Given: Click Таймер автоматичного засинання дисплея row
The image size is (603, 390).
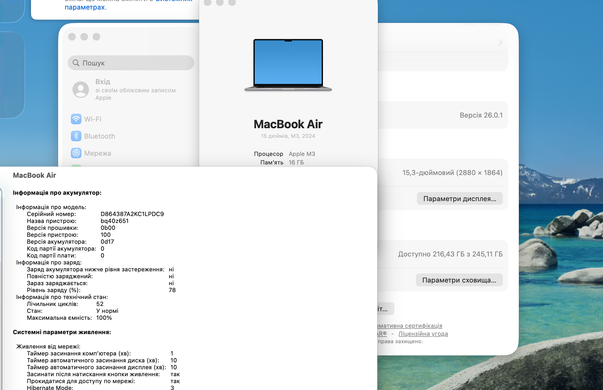Looking at the screenshot, I should (x=102, y=367).
